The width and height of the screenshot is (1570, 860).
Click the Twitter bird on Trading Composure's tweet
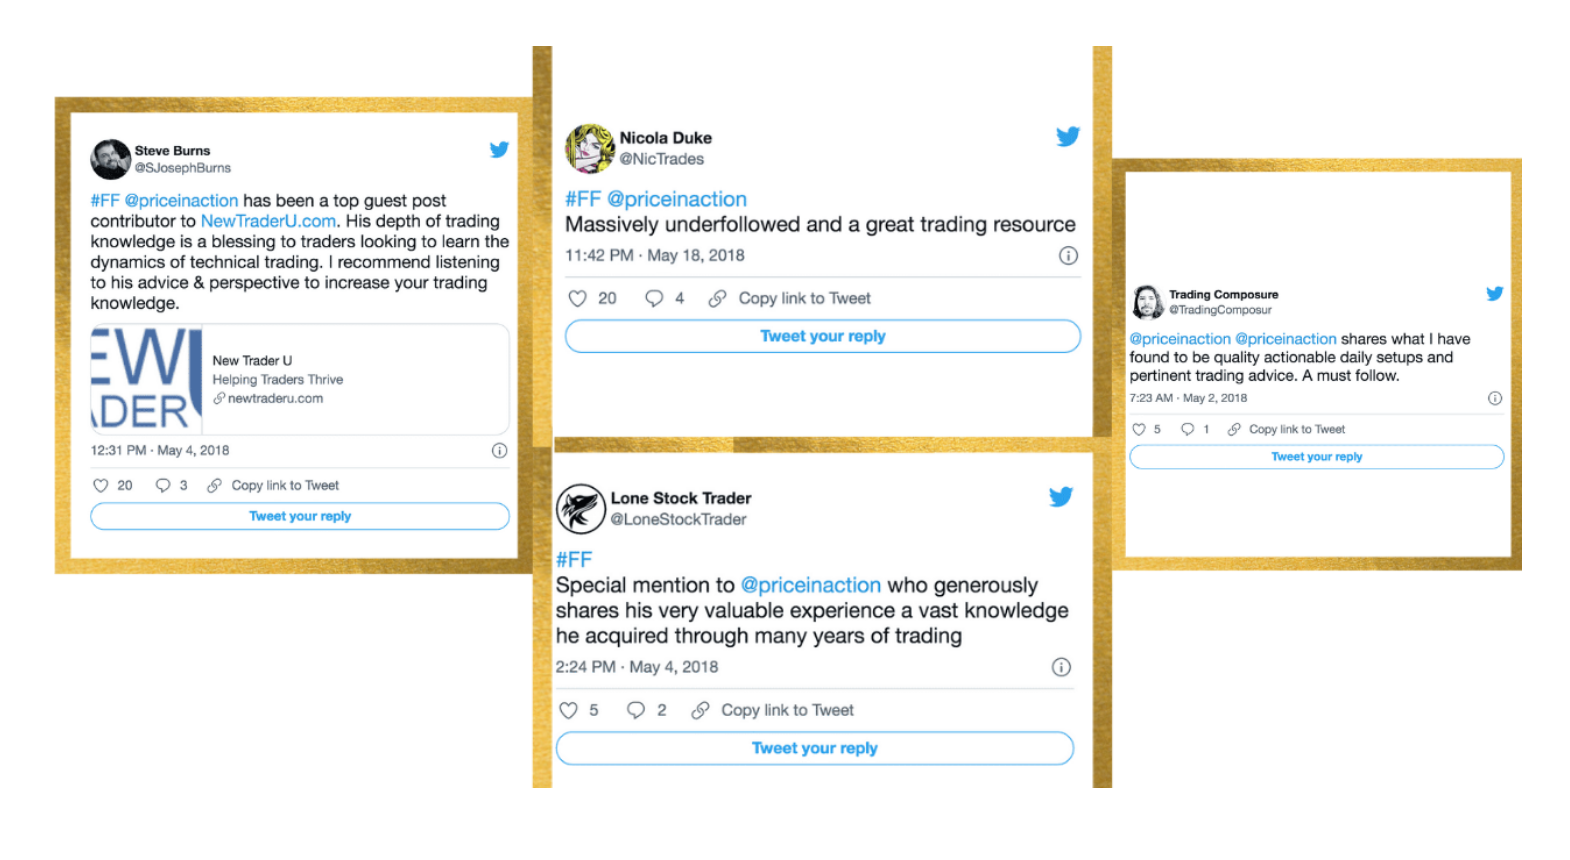[1494, 294]
